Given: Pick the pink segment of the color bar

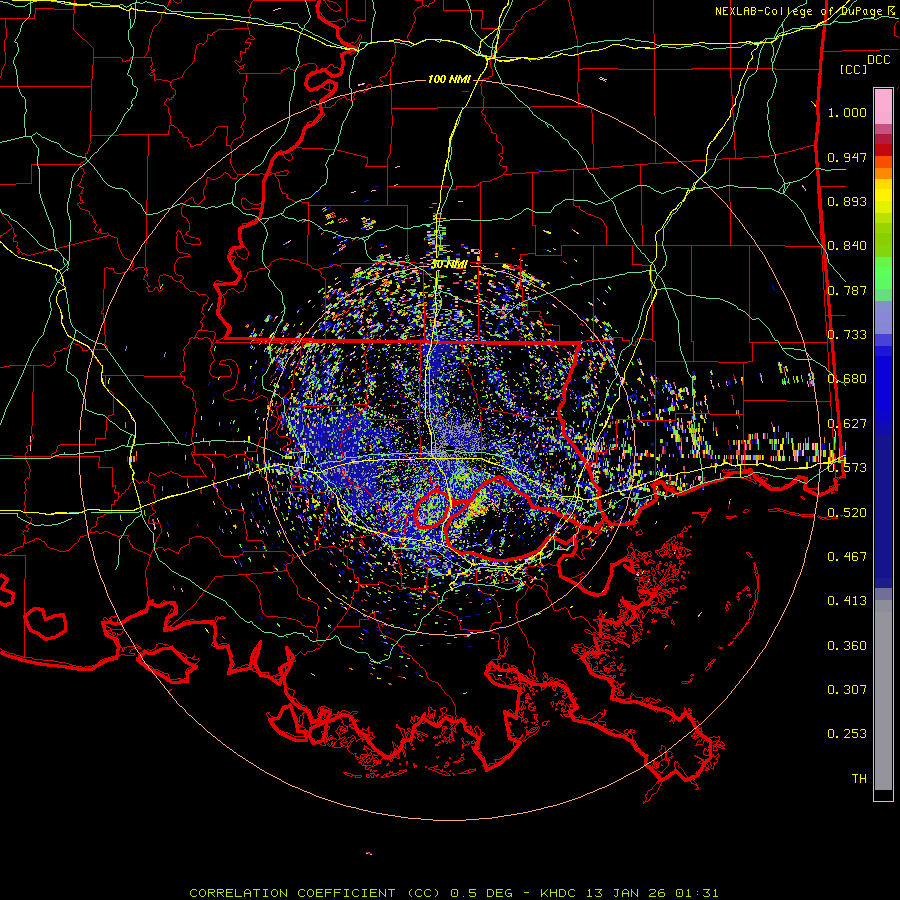Looking at the screenshot, I should [883, 107].
